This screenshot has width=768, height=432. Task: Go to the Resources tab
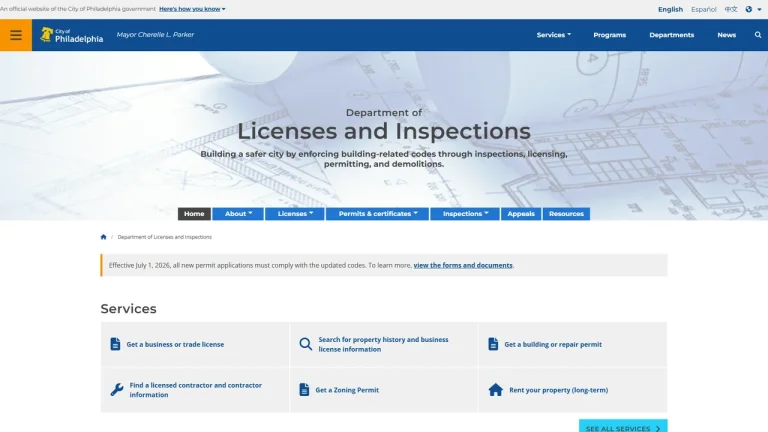[x=566, y=214]
